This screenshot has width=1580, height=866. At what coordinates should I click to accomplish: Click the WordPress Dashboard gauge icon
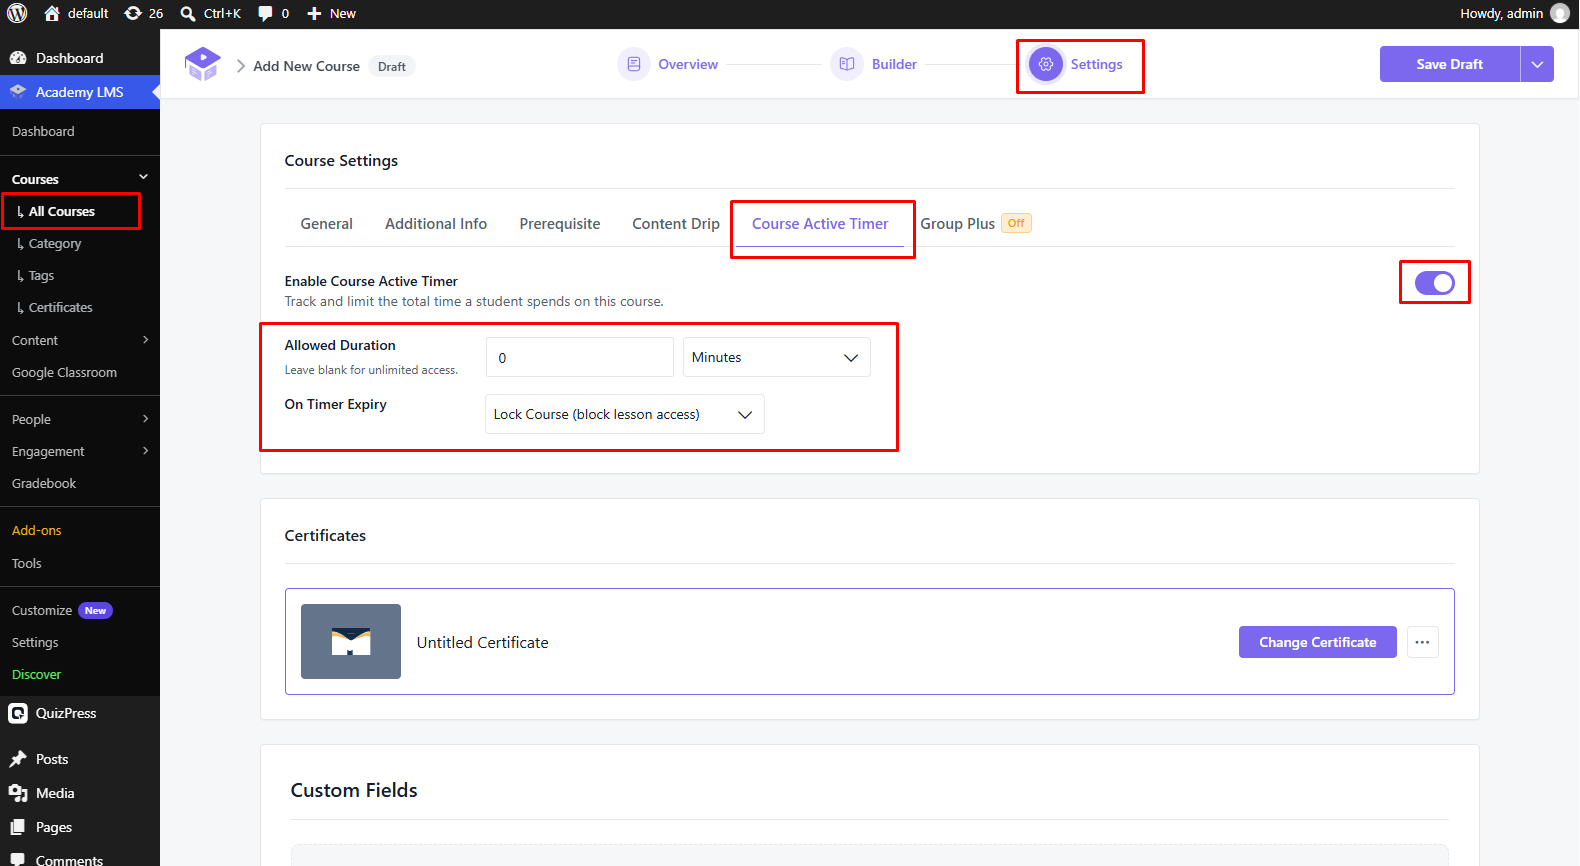pos(18,58)
